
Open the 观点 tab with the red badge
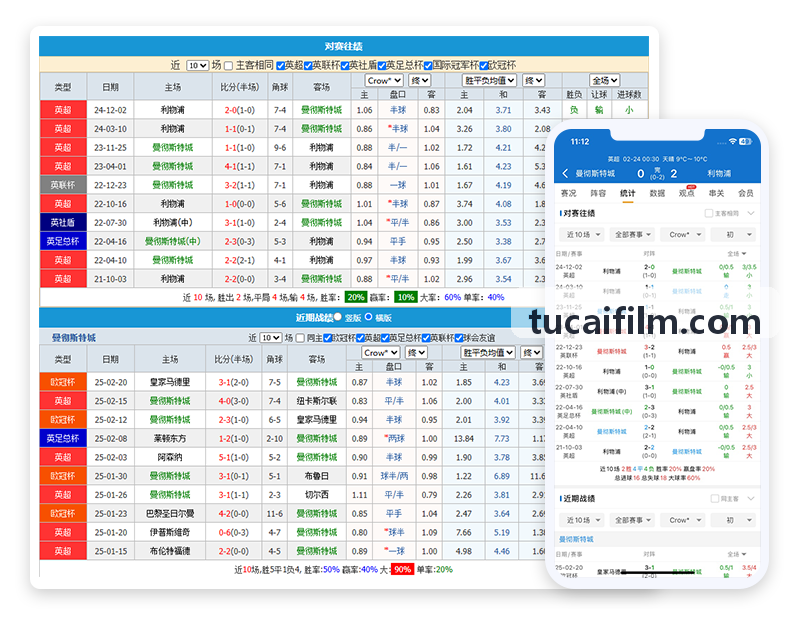click(687, 193)
